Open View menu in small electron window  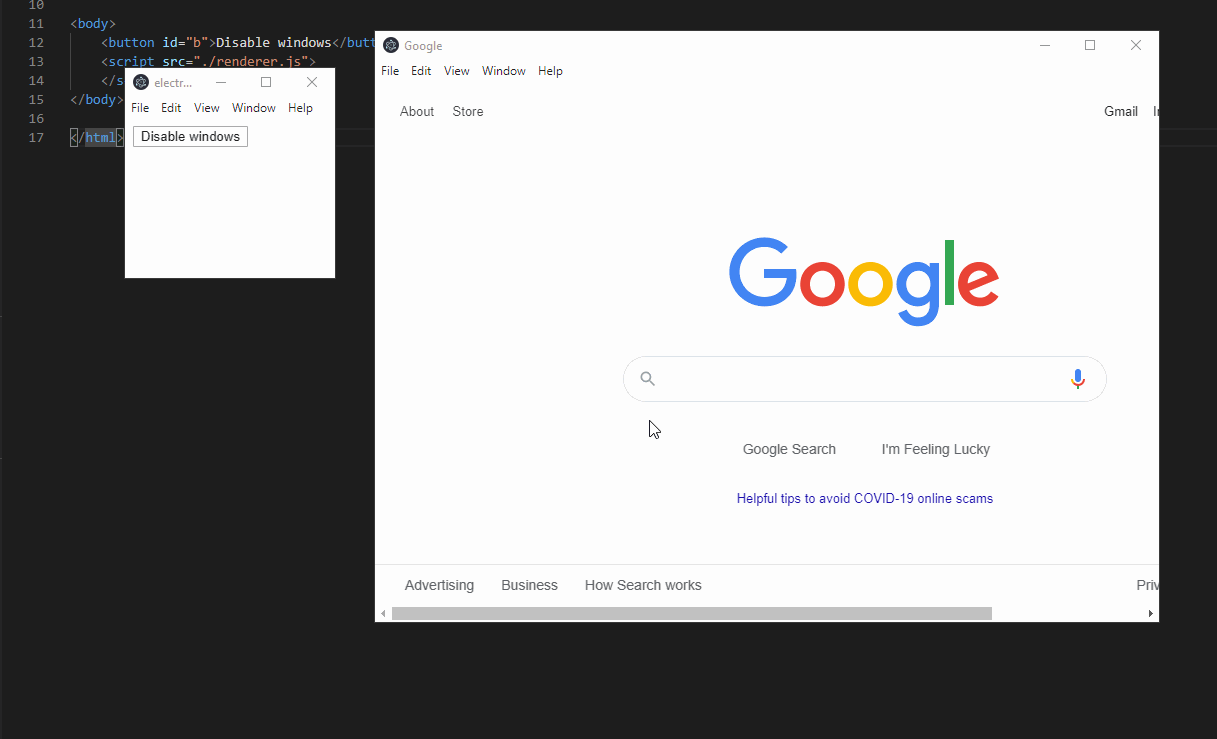(x=207, y=108)
